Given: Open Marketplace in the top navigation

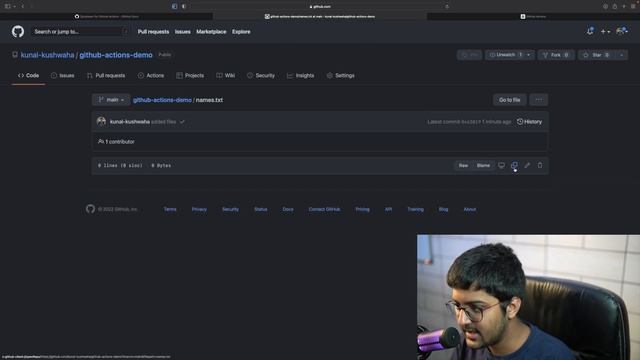Looking at the screenshot, I should 211,31.
